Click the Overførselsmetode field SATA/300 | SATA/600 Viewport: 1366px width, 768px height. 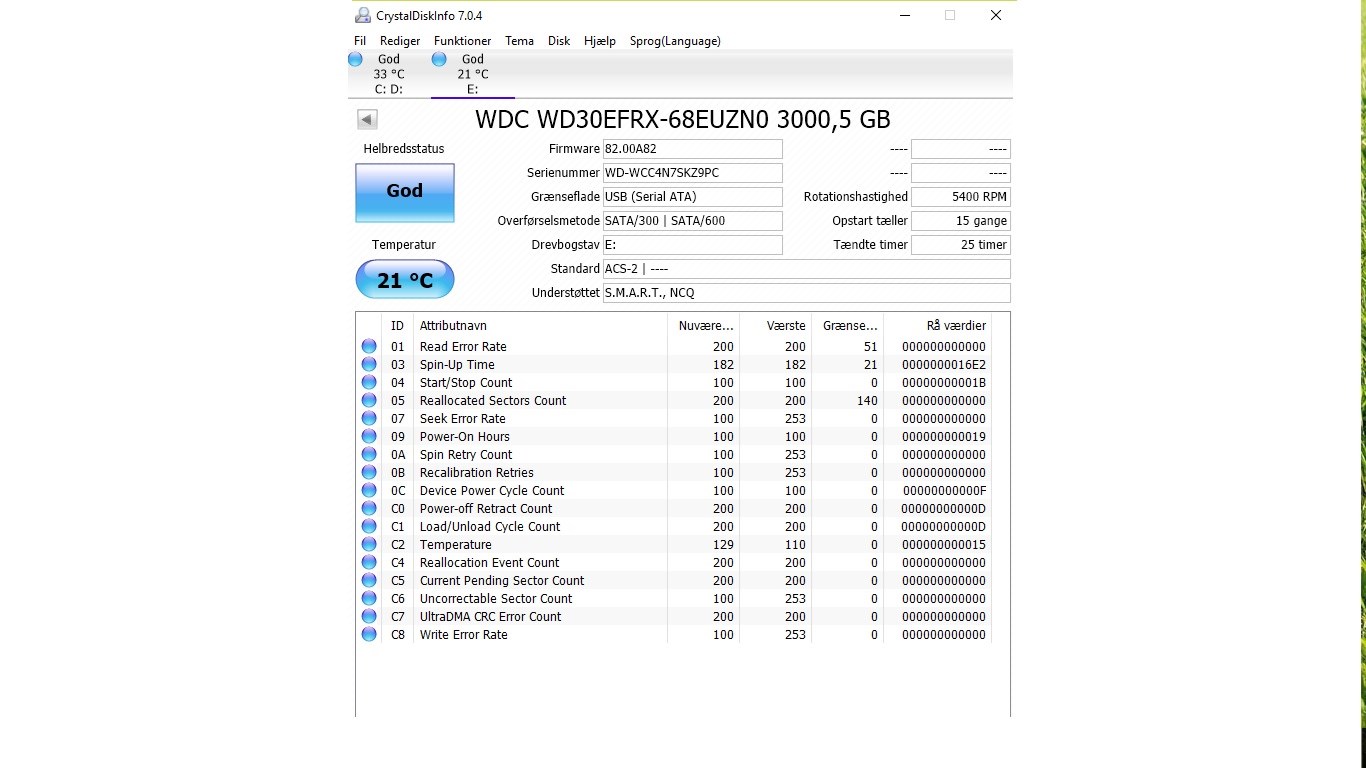click(692, 221)
